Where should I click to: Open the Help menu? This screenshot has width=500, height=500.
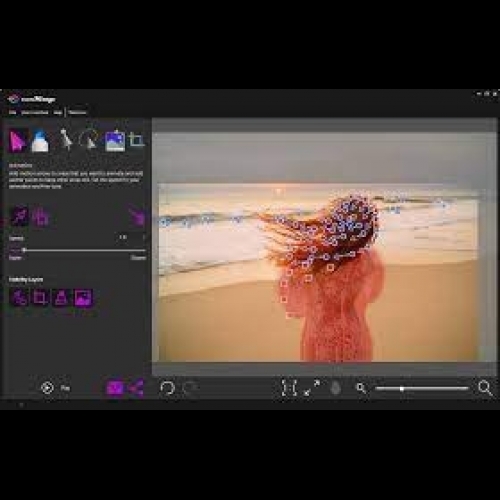[58, 113]
